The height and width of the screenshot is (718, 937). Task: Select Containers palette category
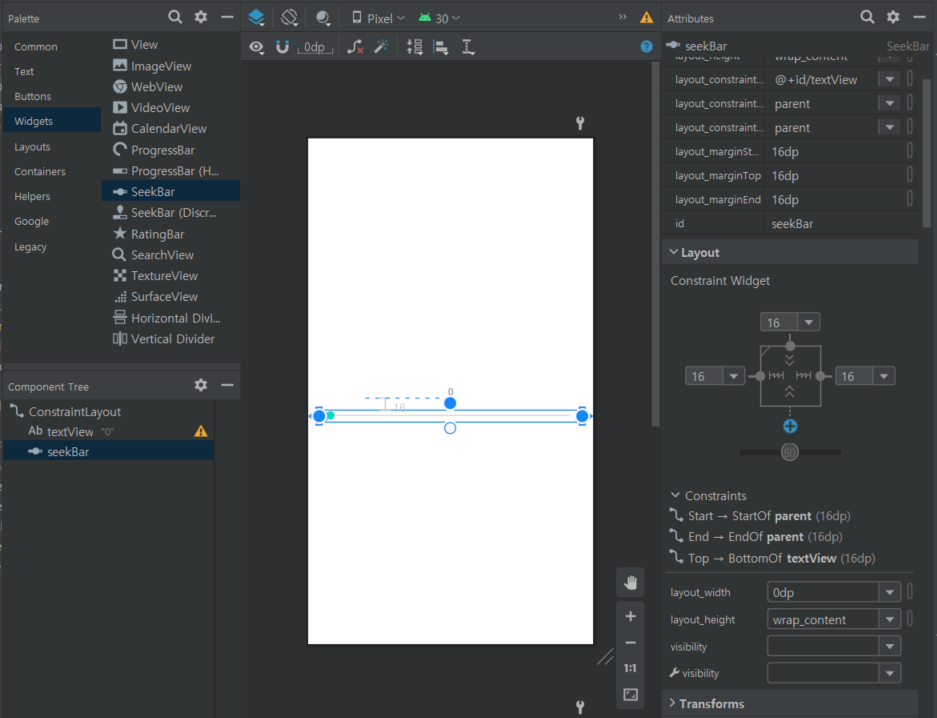point(40,171)
